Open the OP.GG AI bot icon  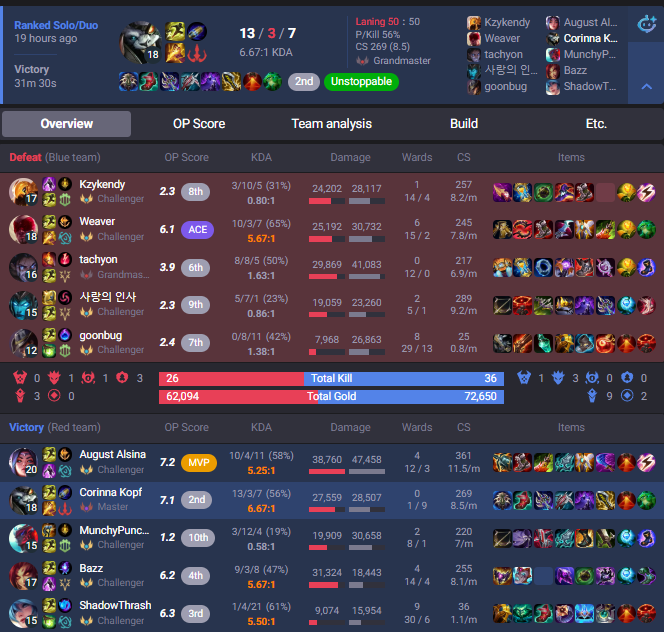646,24
